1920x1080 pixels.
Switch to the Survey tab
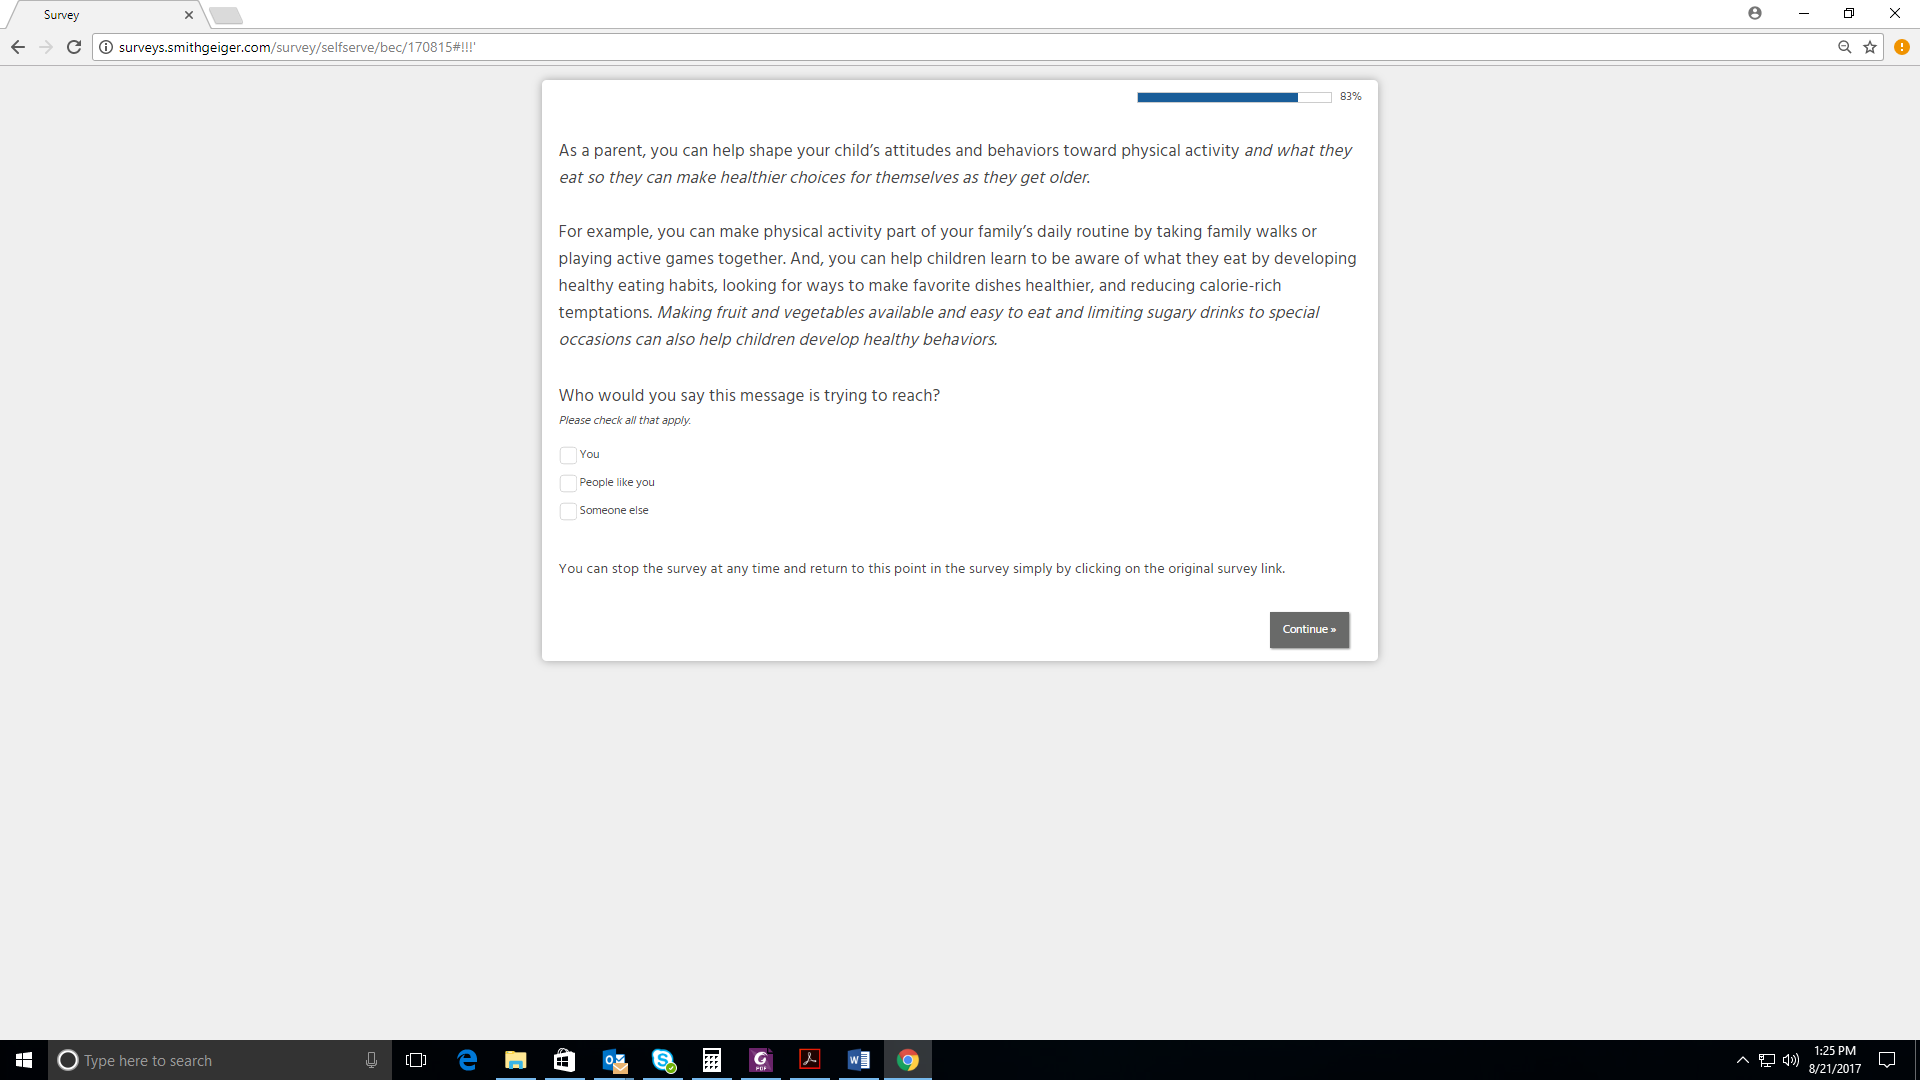[100, 15]
